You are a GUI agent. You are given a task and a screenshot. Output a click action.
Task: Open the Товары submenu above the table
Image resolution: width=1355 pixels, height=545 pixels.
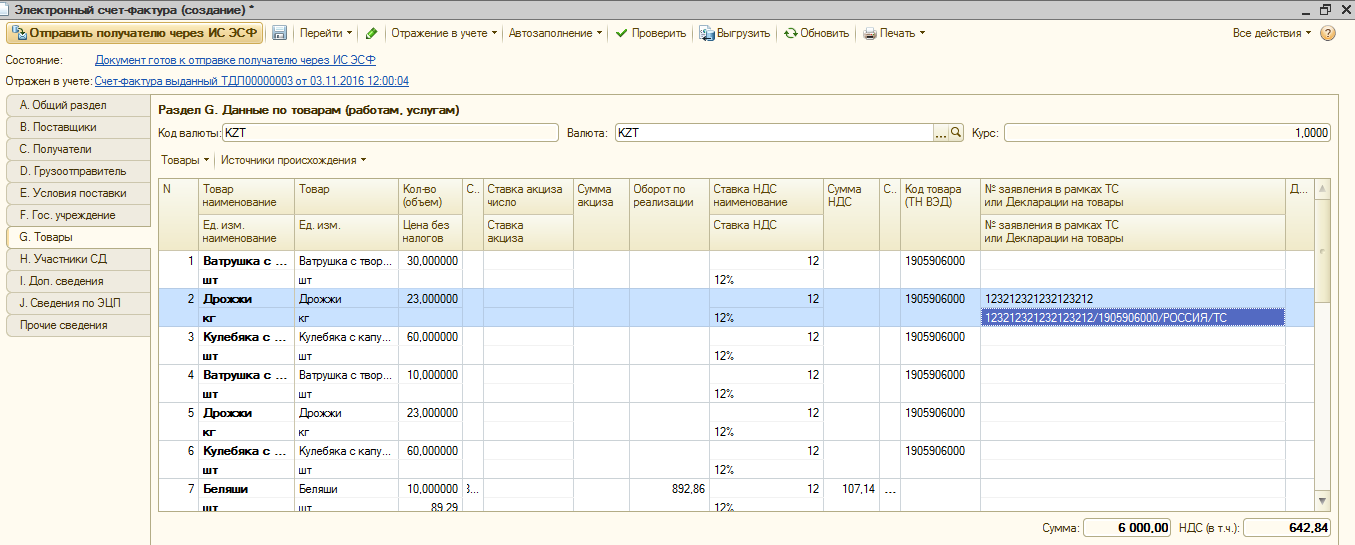click(186, 160)
